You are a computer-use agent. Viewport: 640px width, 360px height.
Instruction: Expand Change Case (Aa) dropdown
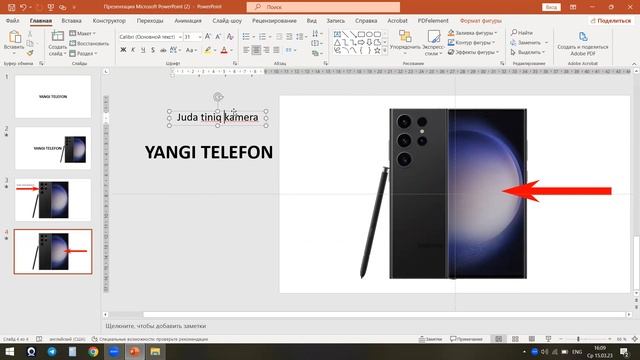click(x=191, y=50)
